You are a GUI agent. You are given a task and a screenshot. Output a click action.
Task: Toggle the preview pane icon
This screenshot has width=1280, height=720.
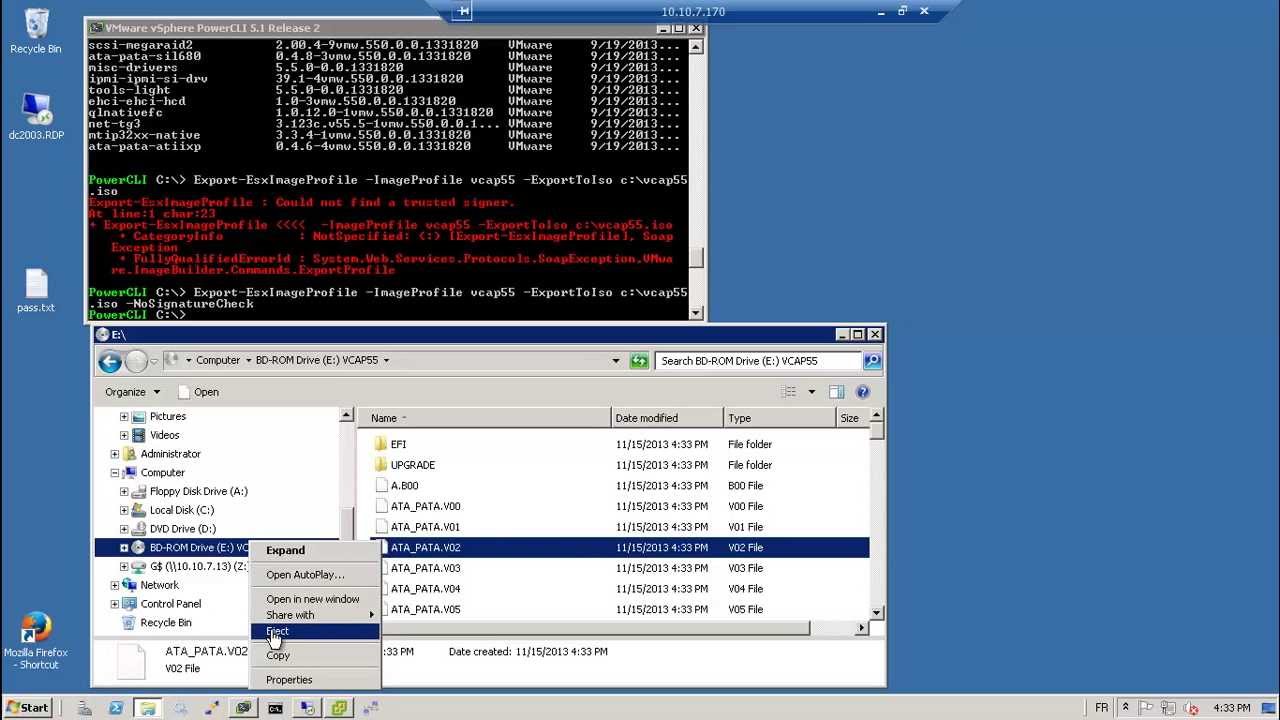click(x=836, y=392)
